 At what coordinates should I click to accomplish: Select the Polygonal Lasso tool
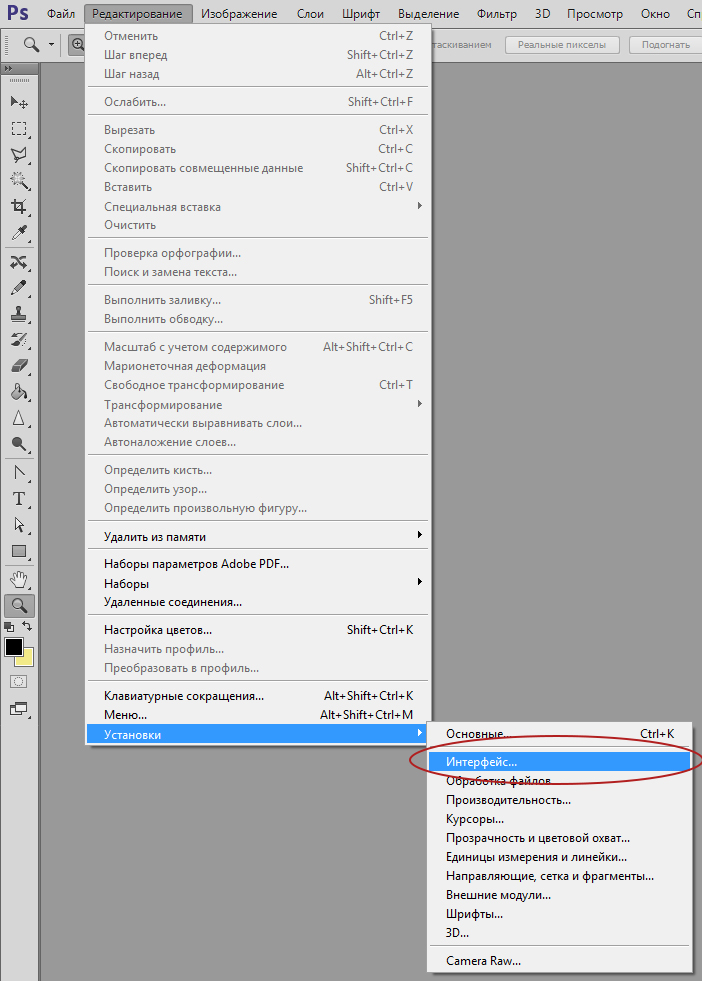click(19, 155)
